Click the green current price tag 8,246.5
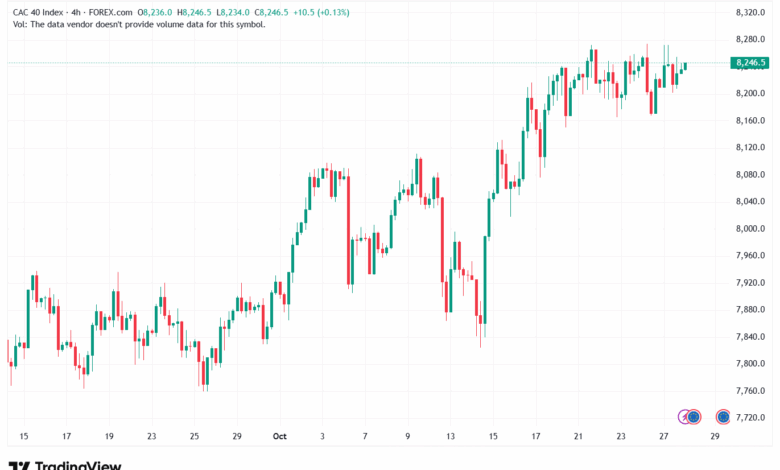The height and width of the screenshot is (470, 780). coord(750,63)
